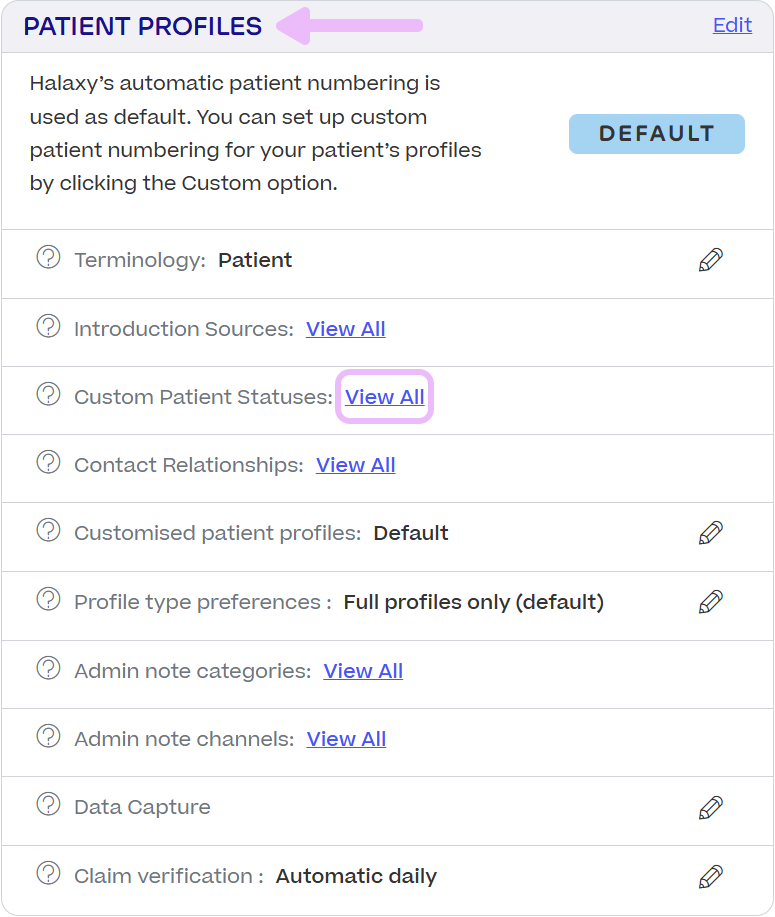This screenshot has width=775, height=917.
Task: Click the Admin note channels question mark icon
Action: [x=48, y=738]
